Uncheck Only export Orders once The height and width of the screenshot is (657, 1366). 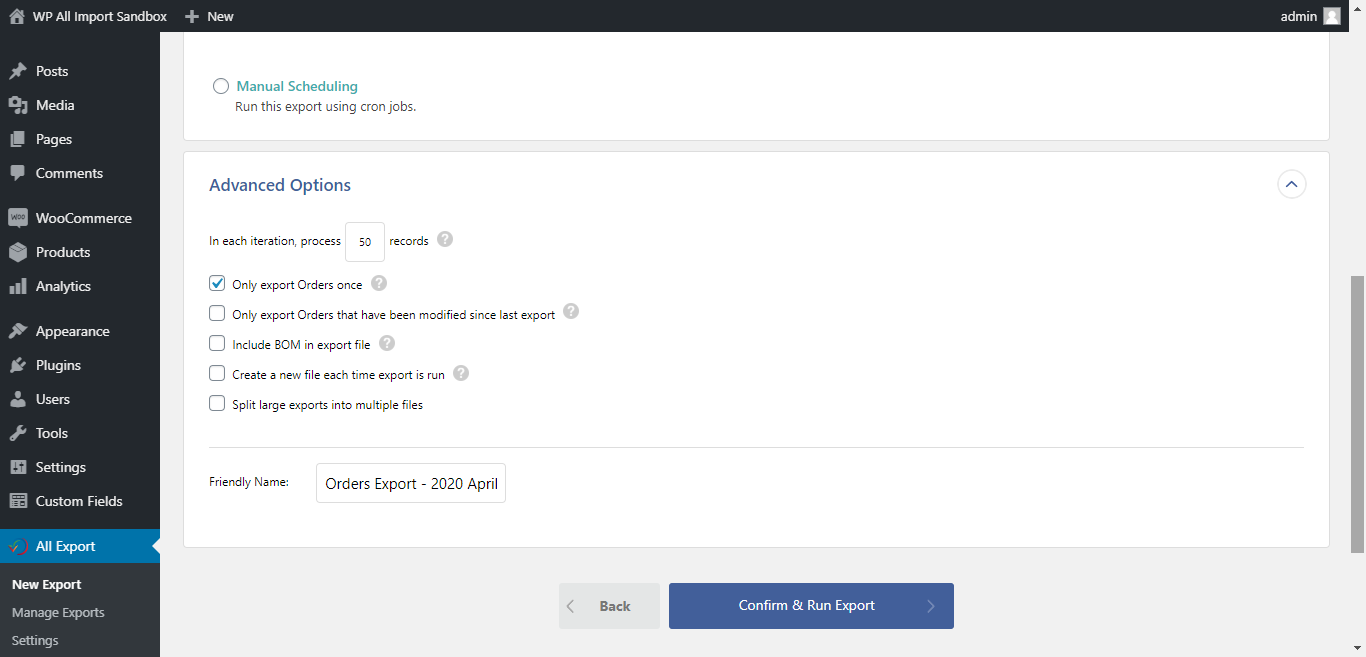(x=217, y=284)
